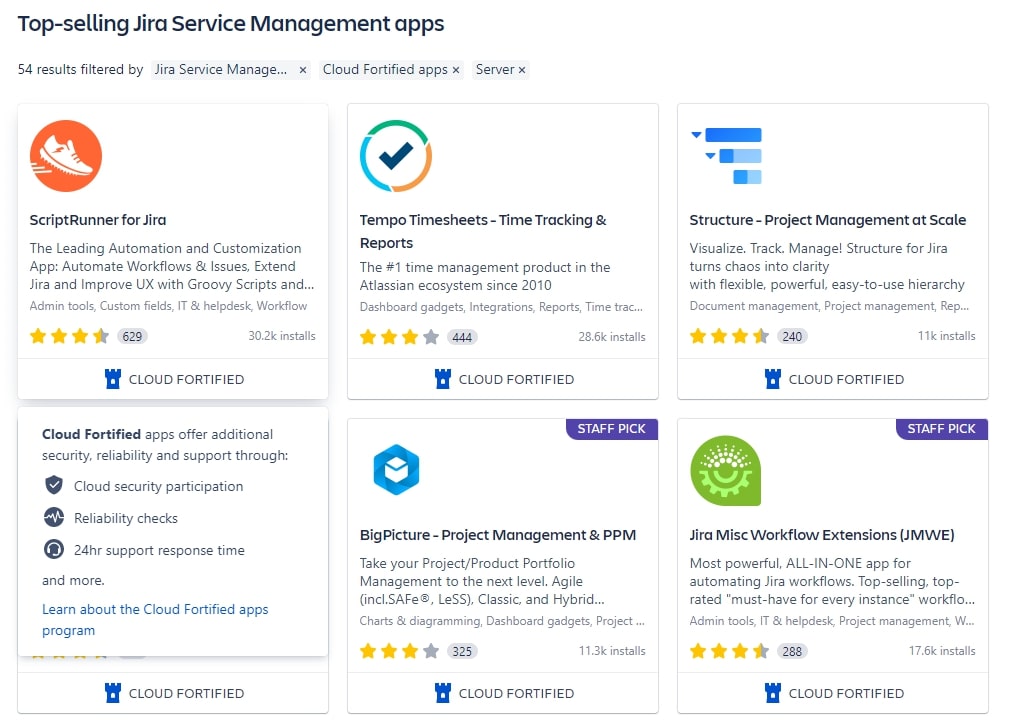Image resolution: width=1036 pixels, height=726 pixels.
Task: Click the STAFF PICK badge on BigPicture
Action: tap(612, 429)
